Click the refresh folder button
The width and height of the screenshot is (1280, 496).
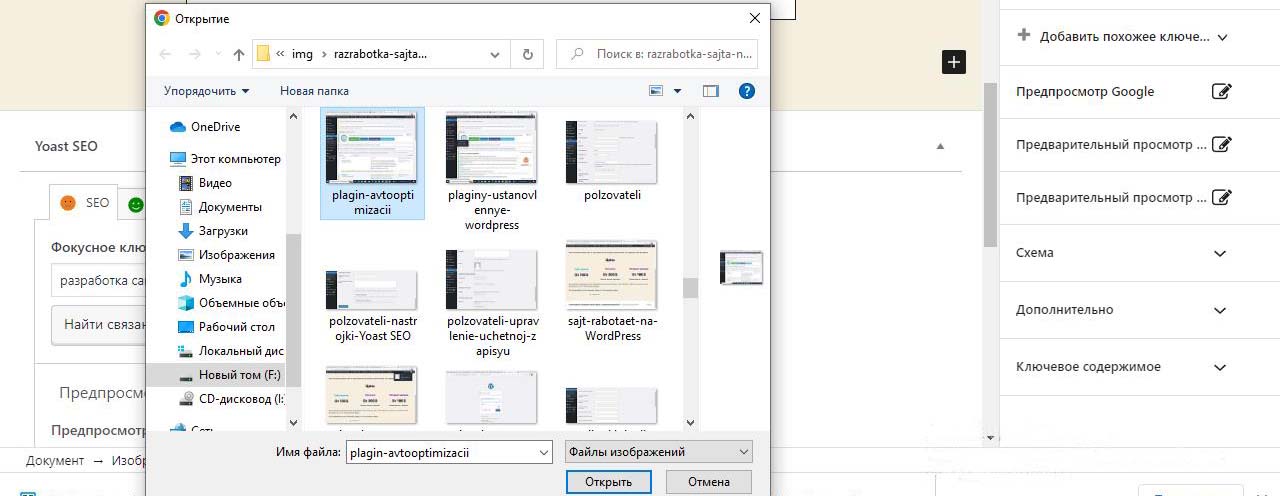(x=526, y=54)
